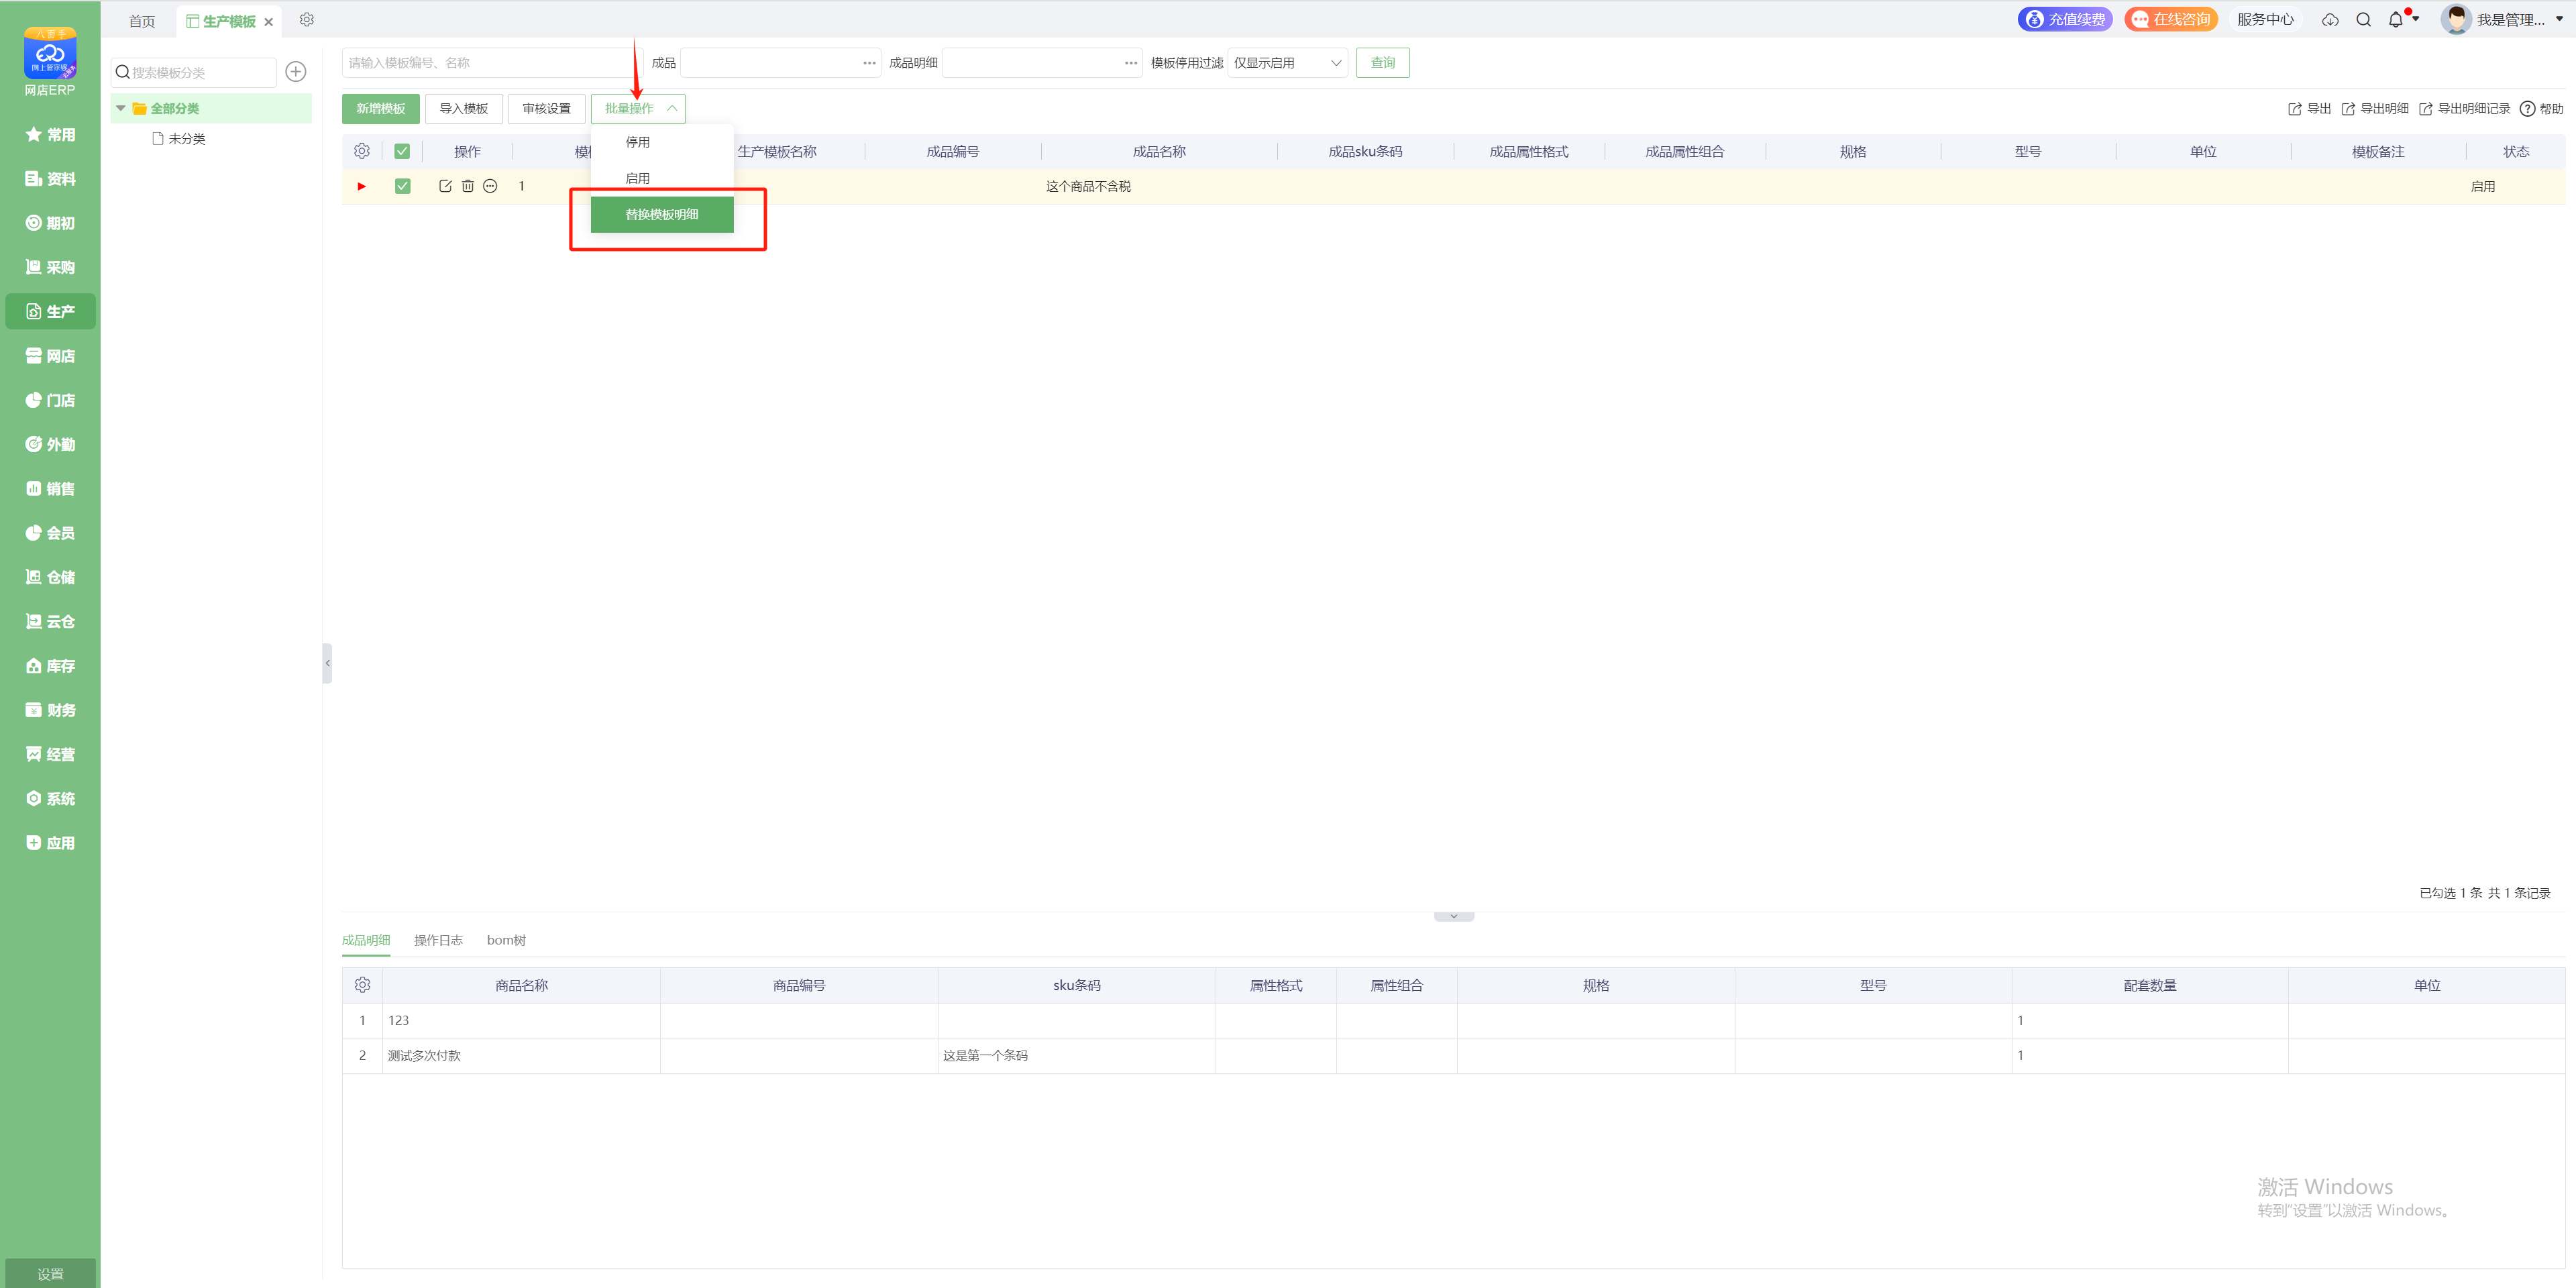Click the 导出 export link
Screen dimensions: 2576x1288
[x=2309, y=109]
